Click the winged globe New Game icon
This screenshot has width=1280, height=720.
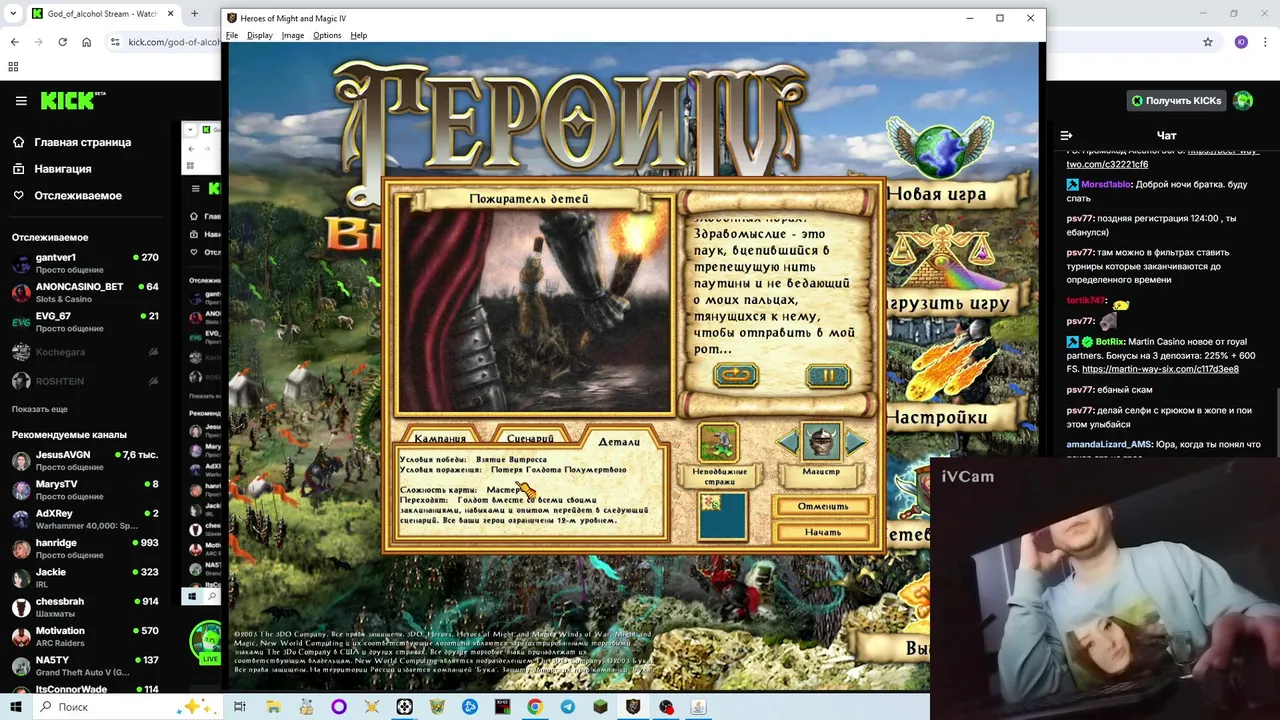point(939,147)
